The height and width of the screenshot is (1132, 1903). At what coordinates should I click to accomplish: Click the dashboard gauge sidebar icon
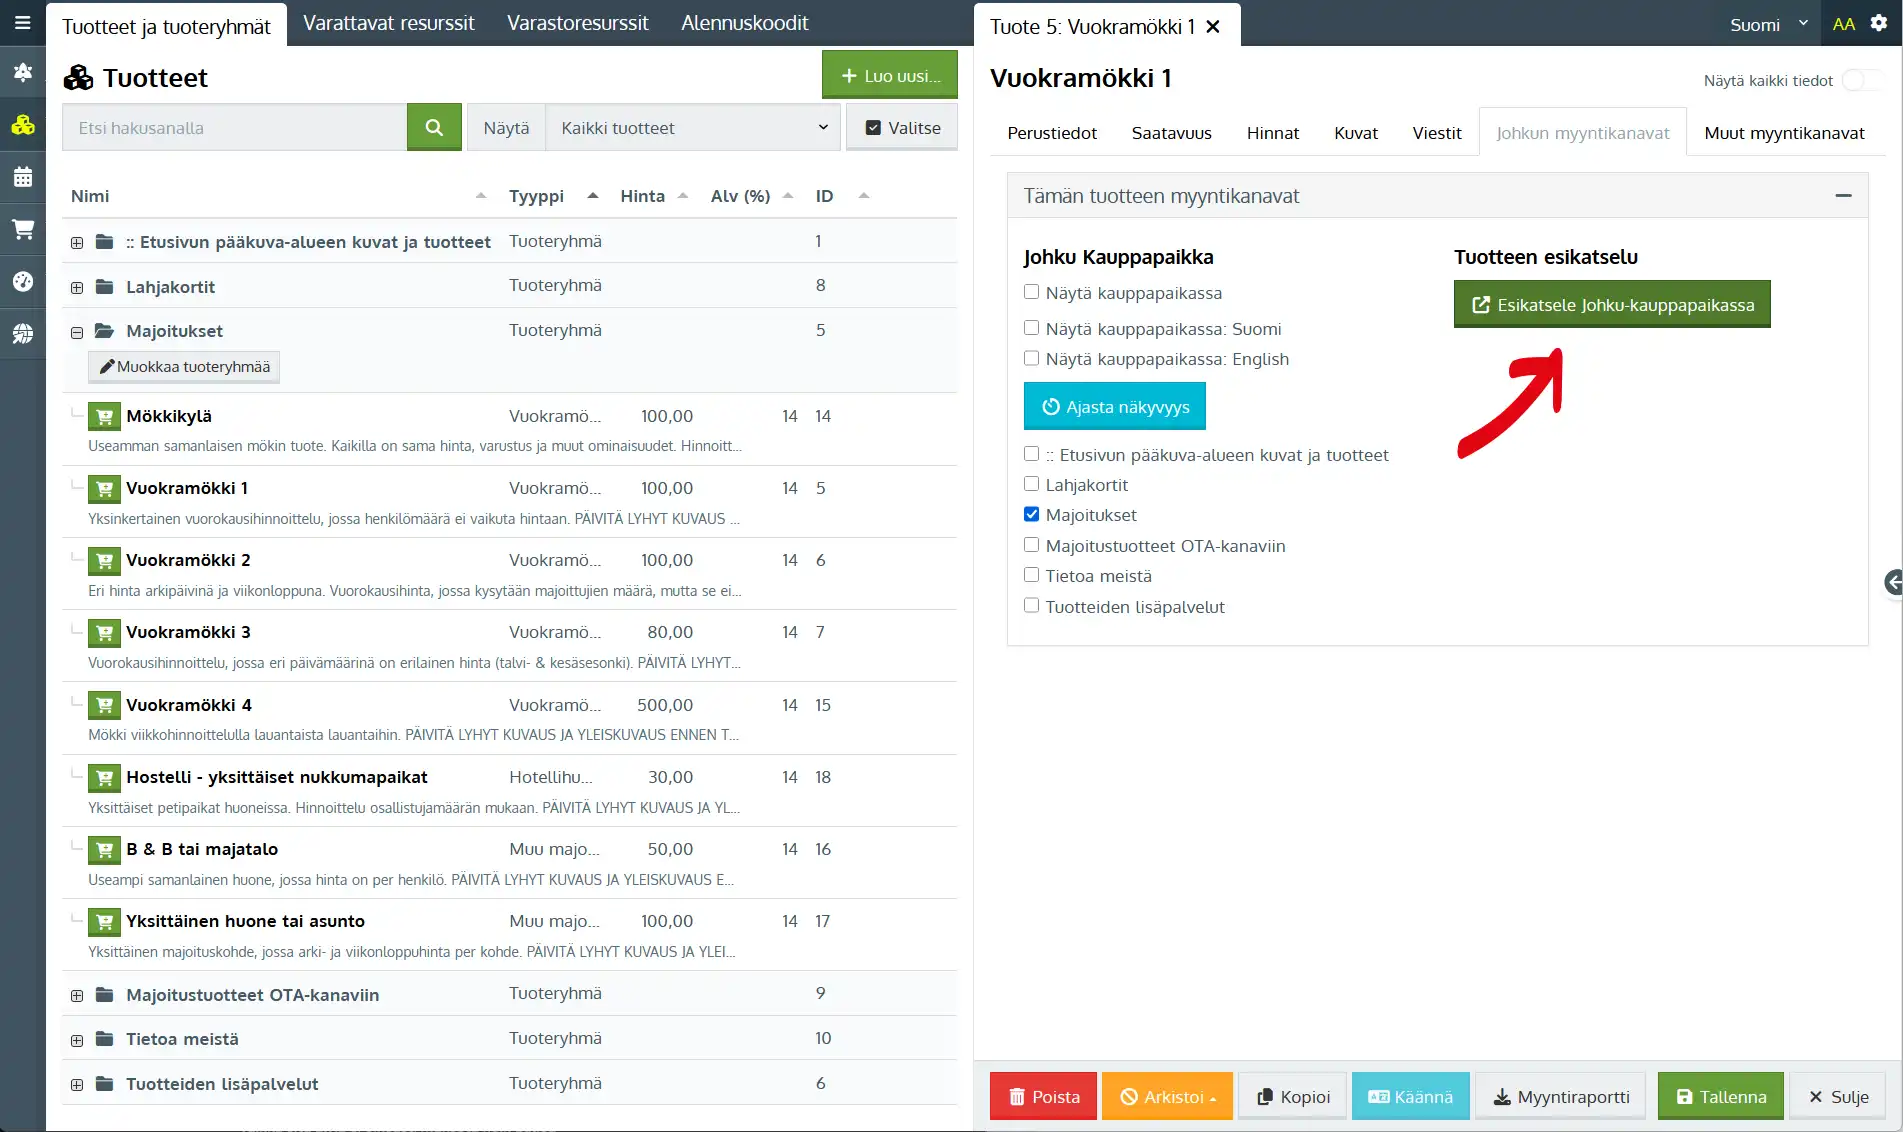click(x=22, y=282)
